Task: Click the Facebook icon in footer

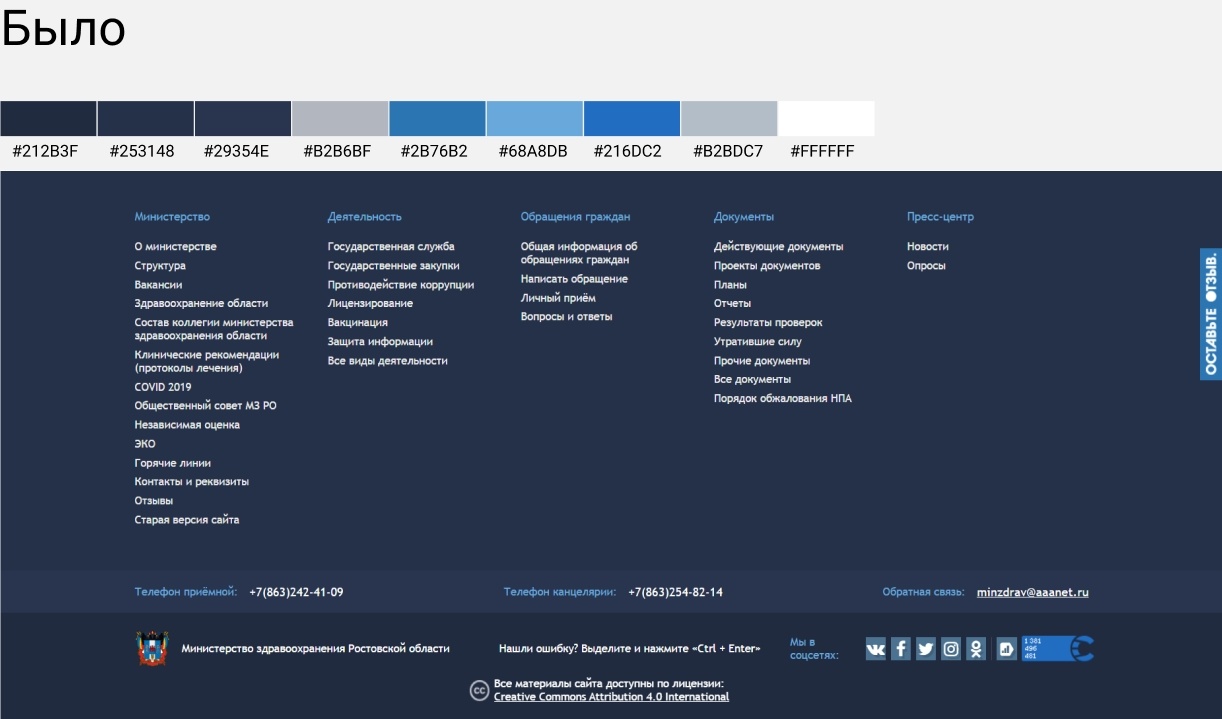Action: pos(901,649)
